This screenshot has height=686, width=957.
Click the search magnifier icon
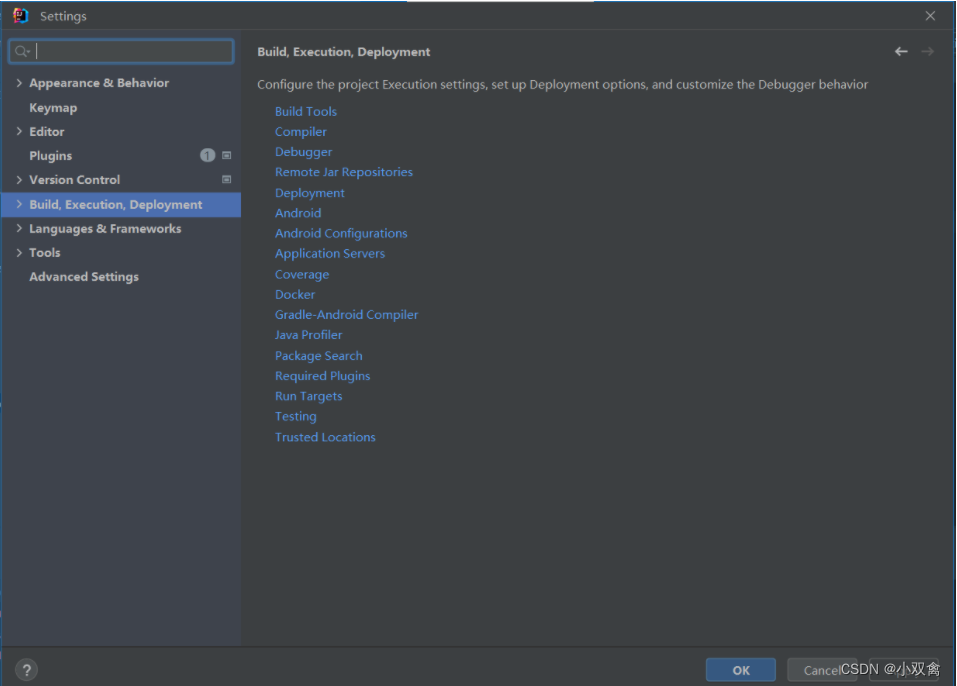tap(22, 49)
